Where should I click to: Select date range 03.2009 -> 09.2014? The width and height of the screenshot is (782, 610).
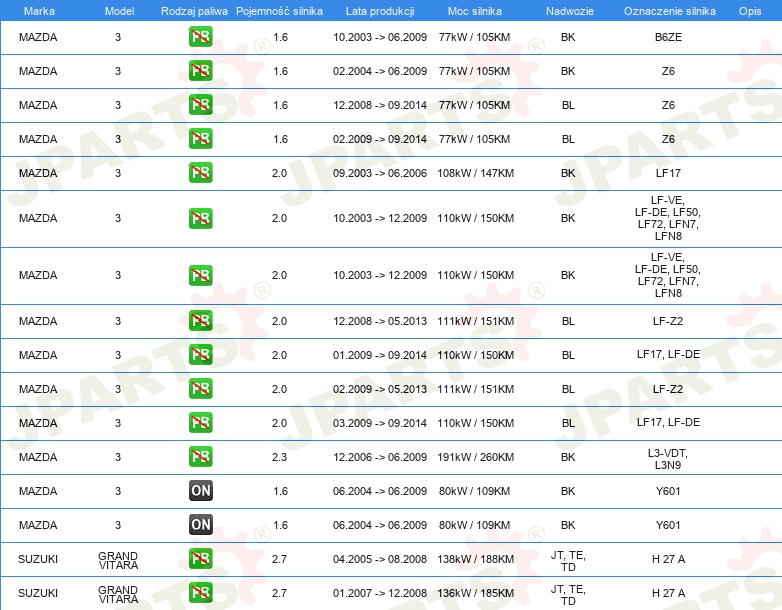(x=380, y=423)
